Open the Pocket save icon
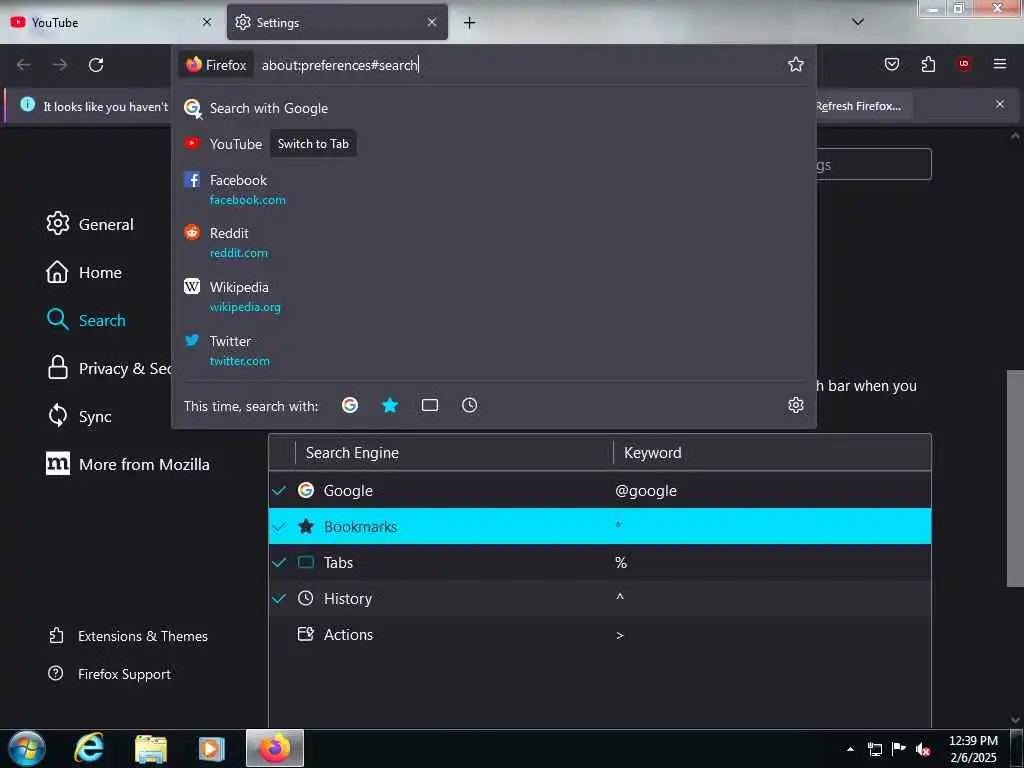This screenshot has height=768, width=1024. pos(891,64)
